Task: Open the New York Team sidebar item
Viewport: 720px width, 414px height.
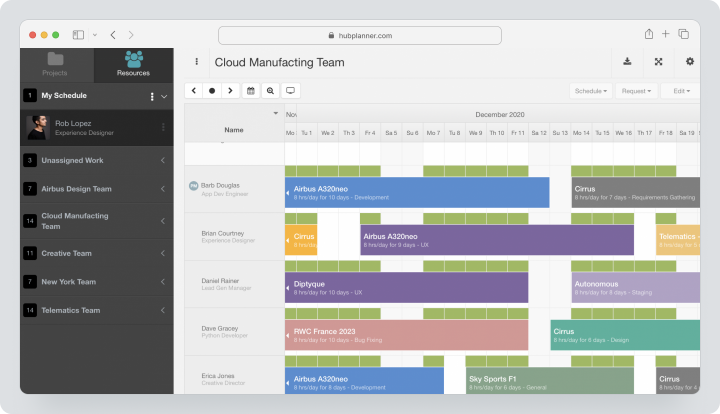Action: [x=97, y=281]
